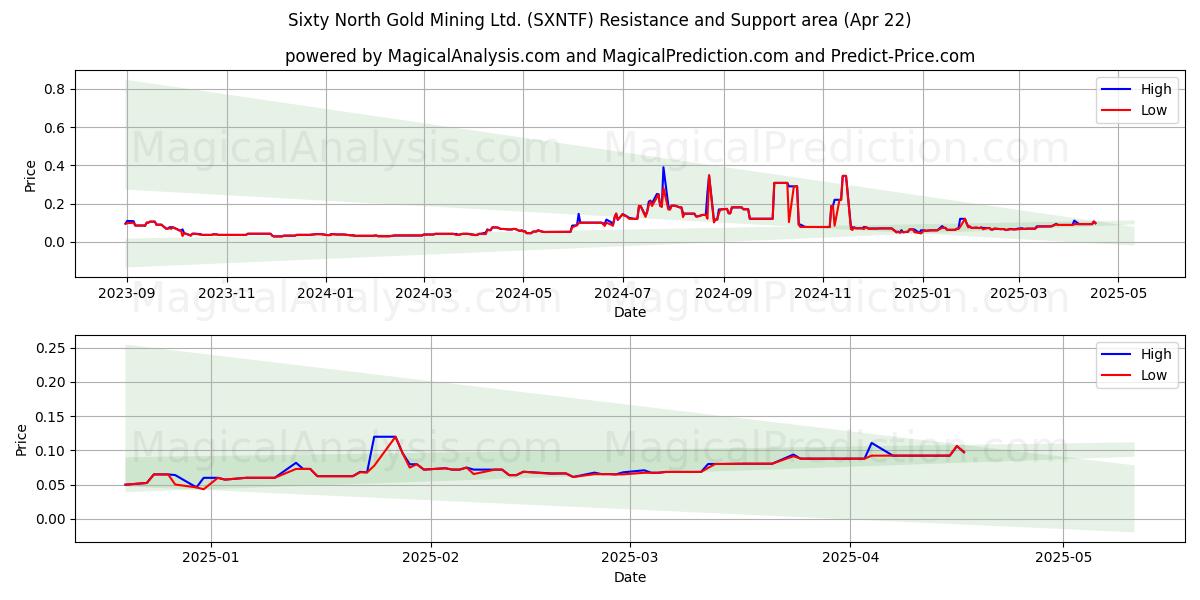This screenshot has height=600, width=1200.
Task: Click the 0.25 price tick in bottom chart
Action: click(52, 348)
